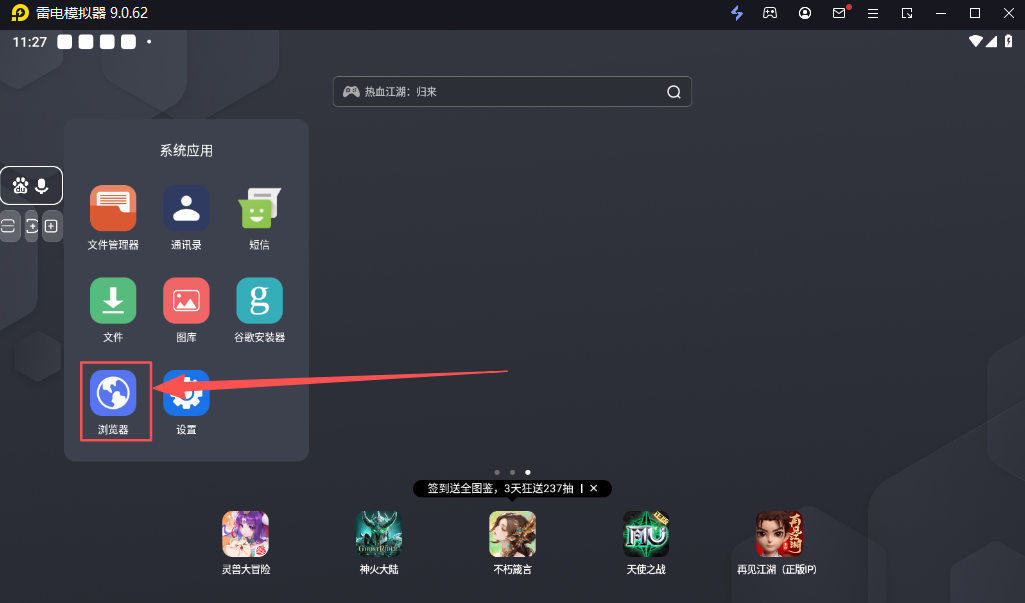The width and height of the screenshot is (1025, 603).
Task: Launch the 谷歌安装器 Google installer
Action: [259, 301]
